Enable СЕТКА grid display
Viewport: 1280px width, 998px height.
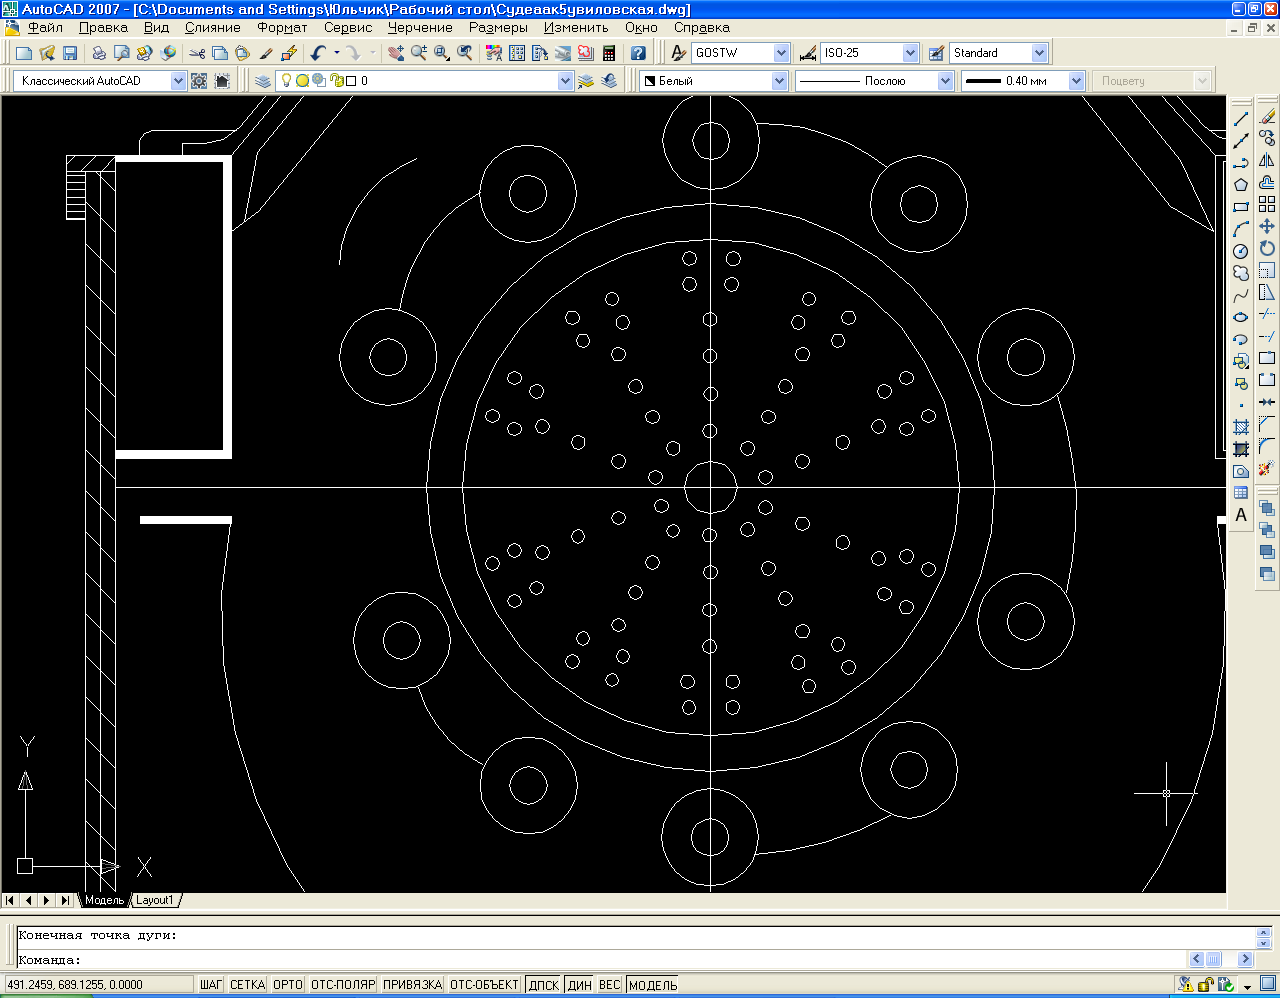pyautogui.click(x=247, y=985)
